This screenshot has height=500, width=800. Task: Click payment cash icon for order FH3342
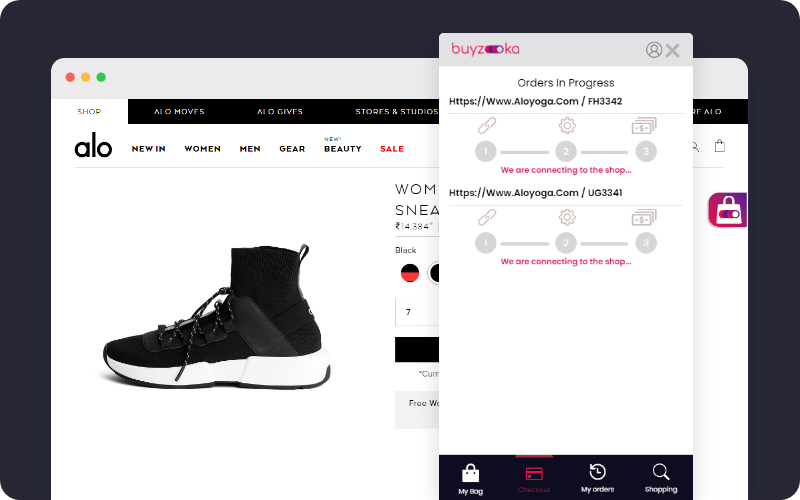644,126
